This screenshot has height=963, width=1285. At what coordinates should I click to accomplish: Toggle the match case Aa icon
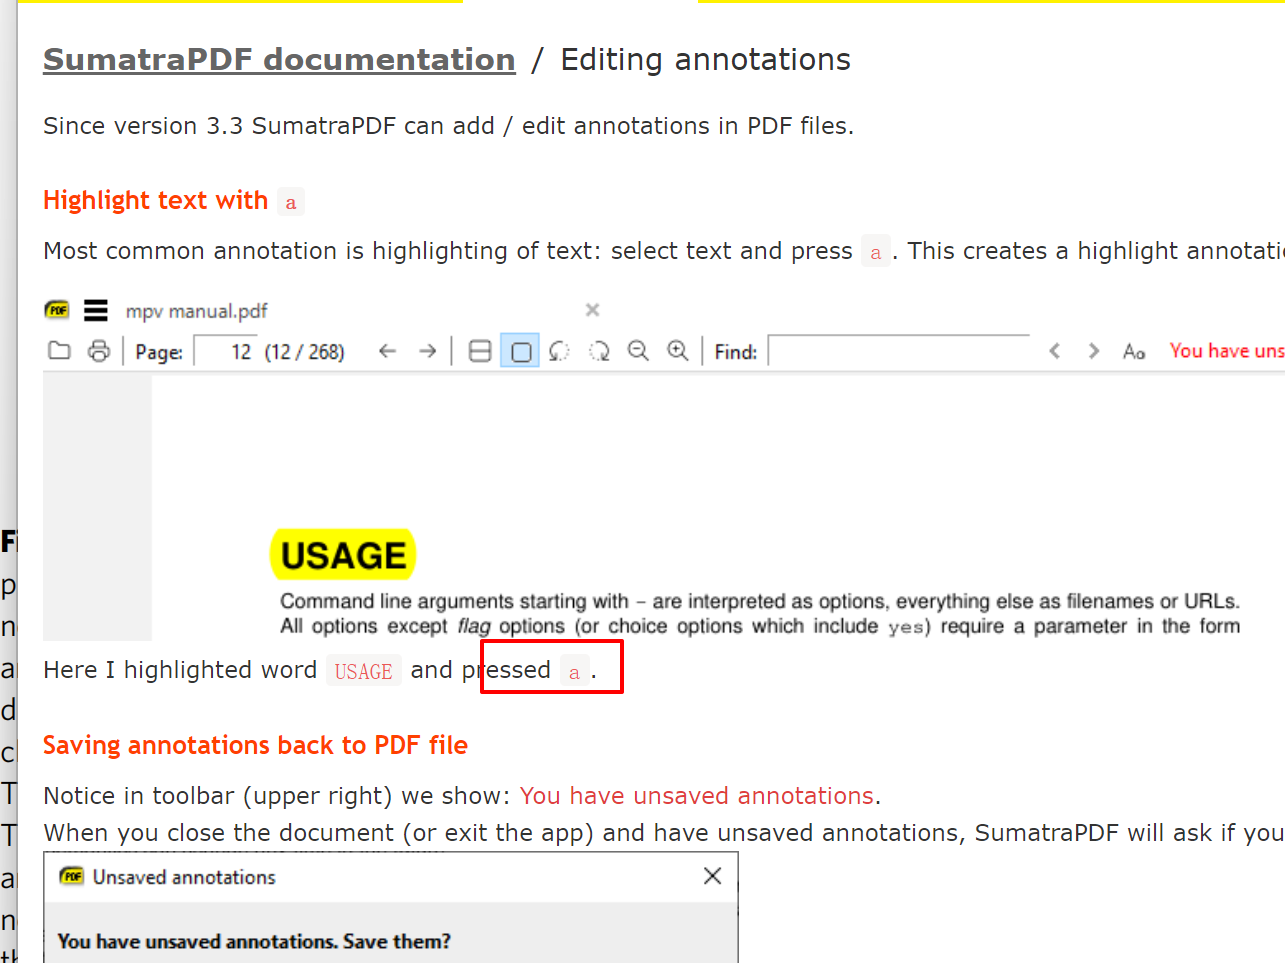(1134, 351)
